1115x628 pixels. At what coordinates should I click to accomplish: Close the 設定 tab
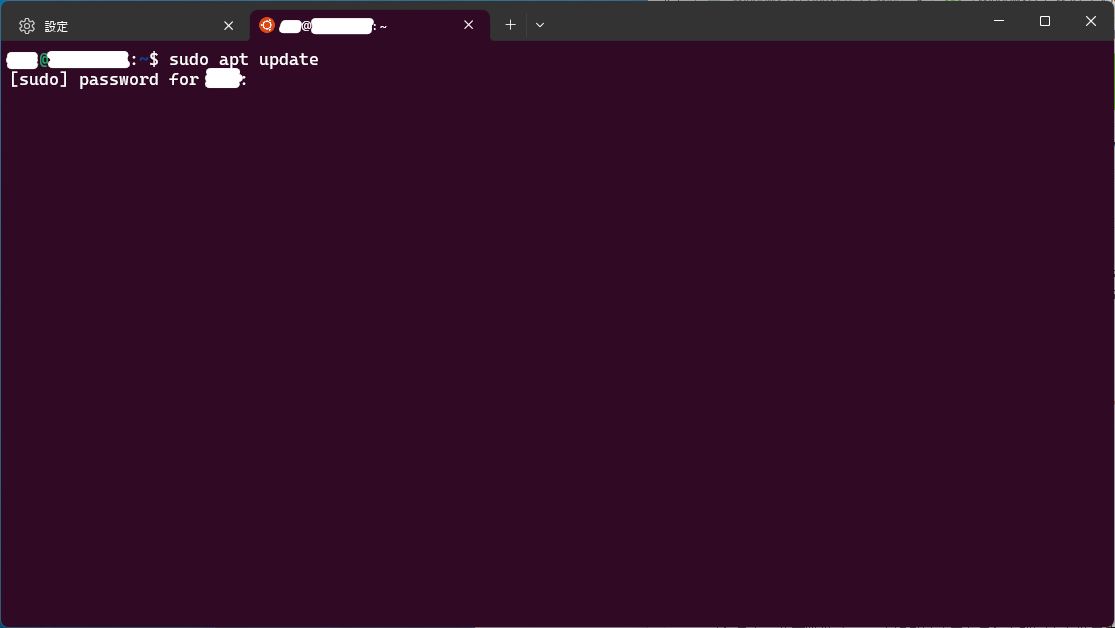(x=228, y=25)
